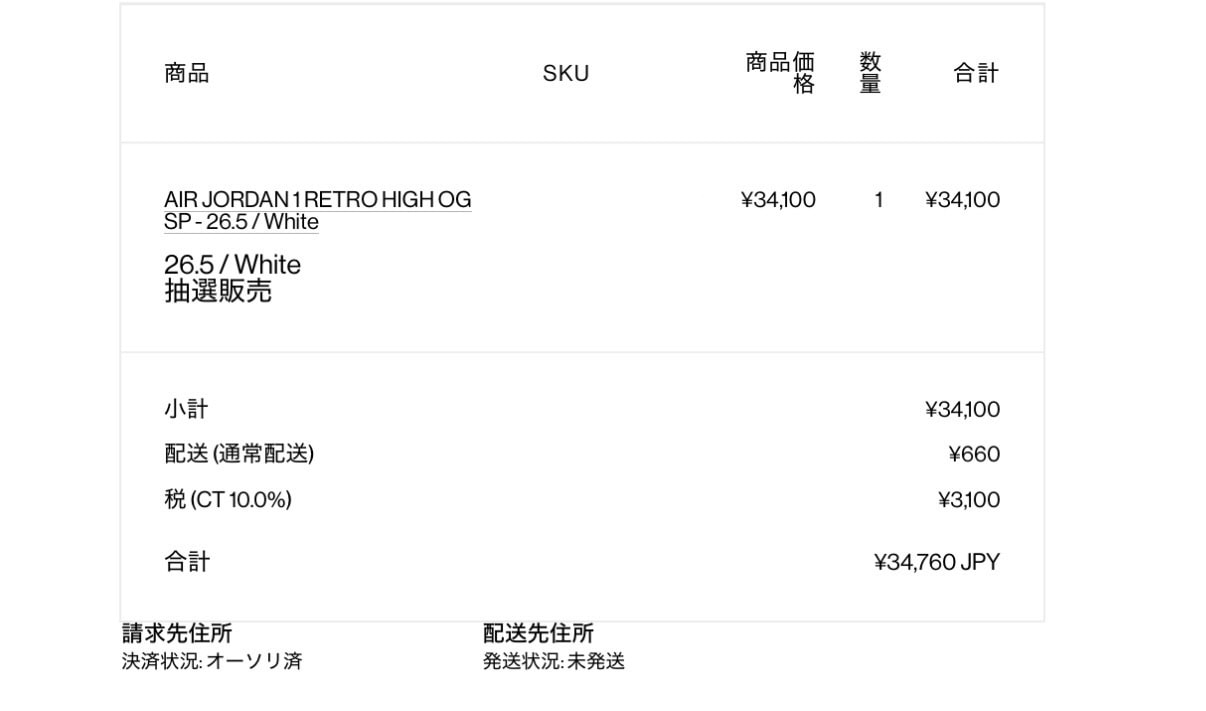Click the SKU column header
The width and height of the screenshot is (1206, 711).
pyautogui.click(x=566, y=73)
